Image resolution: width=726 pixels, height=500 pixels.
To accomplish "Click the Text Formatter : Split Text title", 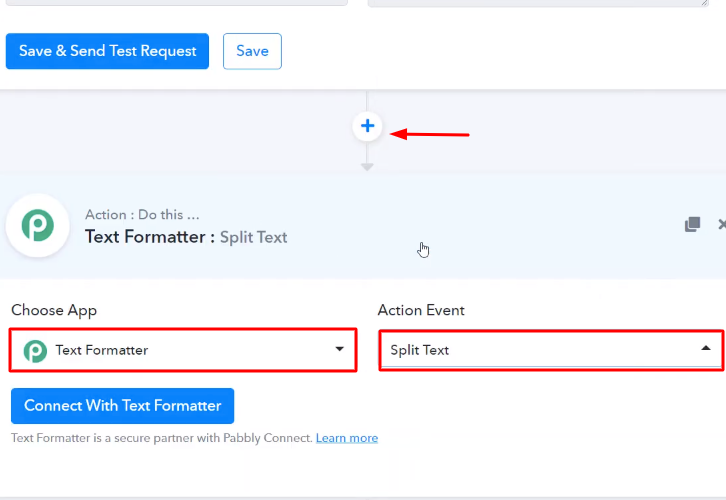I will [x=186, y=237].
